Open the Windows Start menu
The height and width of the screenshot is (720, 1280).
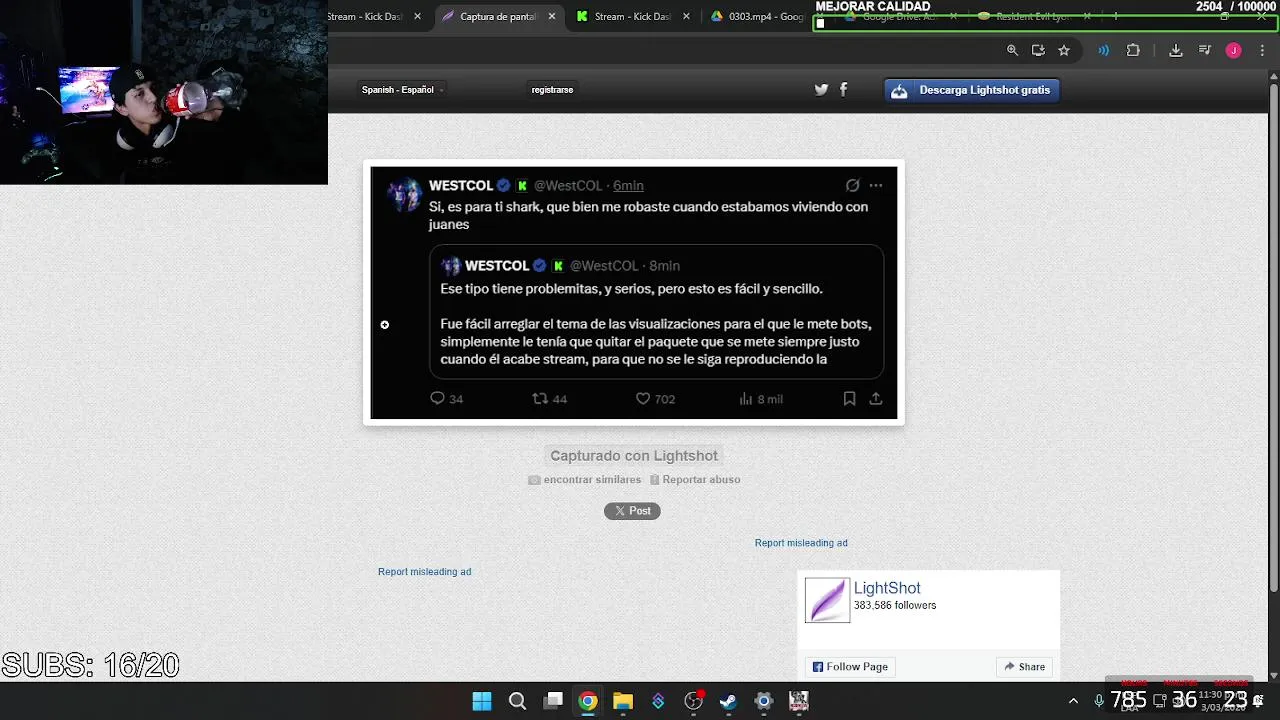click(x=482, y=701)
